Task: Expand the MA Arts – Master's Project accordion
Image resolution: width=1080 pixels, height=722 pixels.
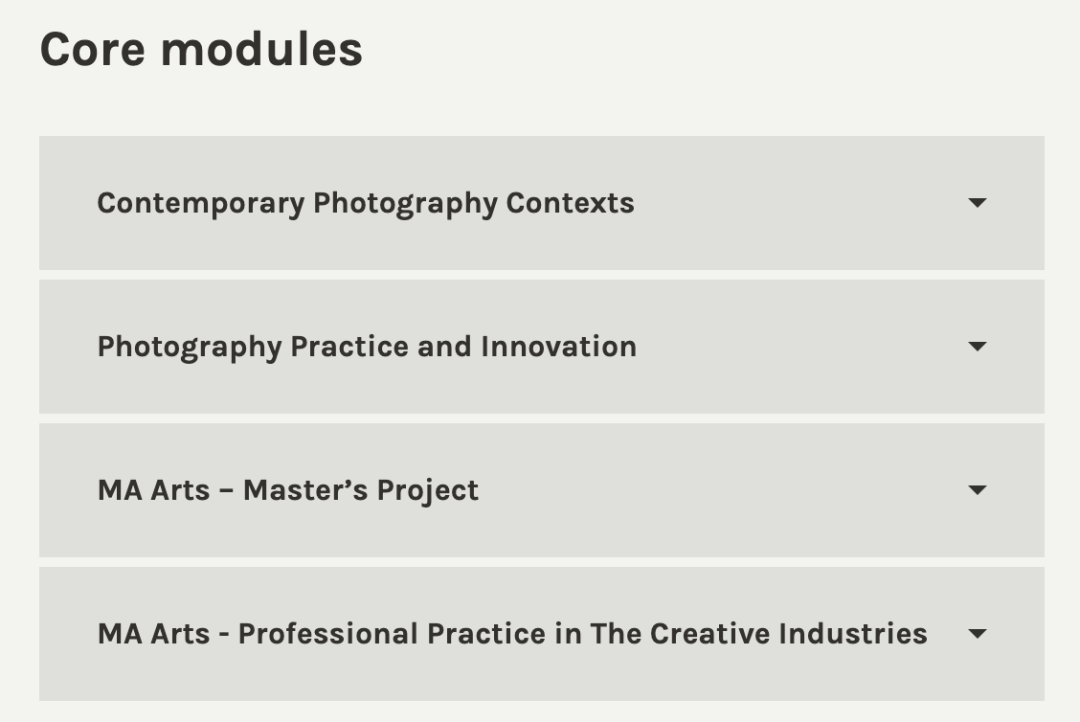Action: (x=541, y=490)
